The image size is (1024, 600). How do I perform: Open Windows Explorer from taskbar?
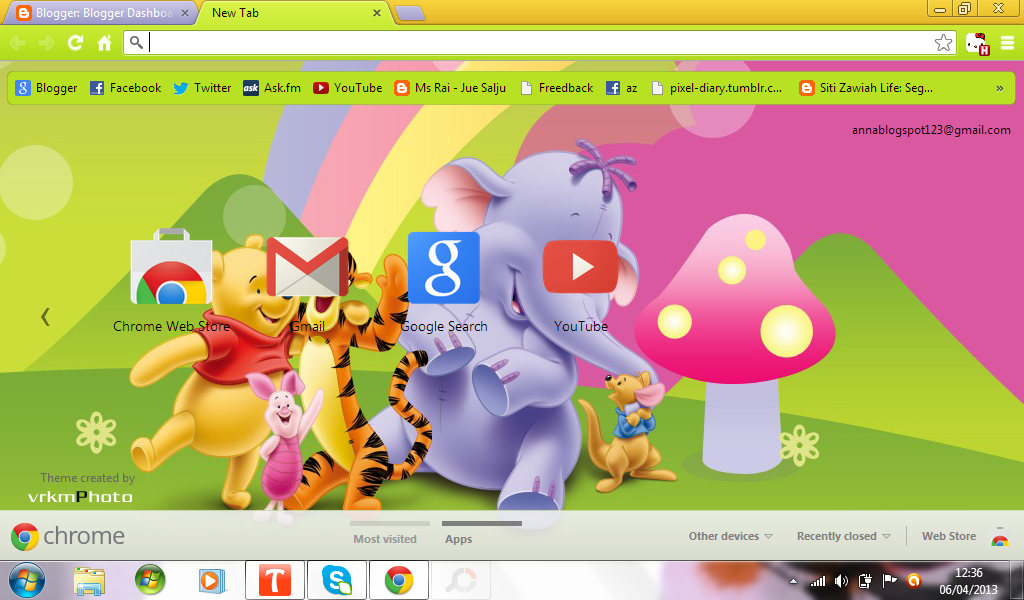tap(89, 580)
